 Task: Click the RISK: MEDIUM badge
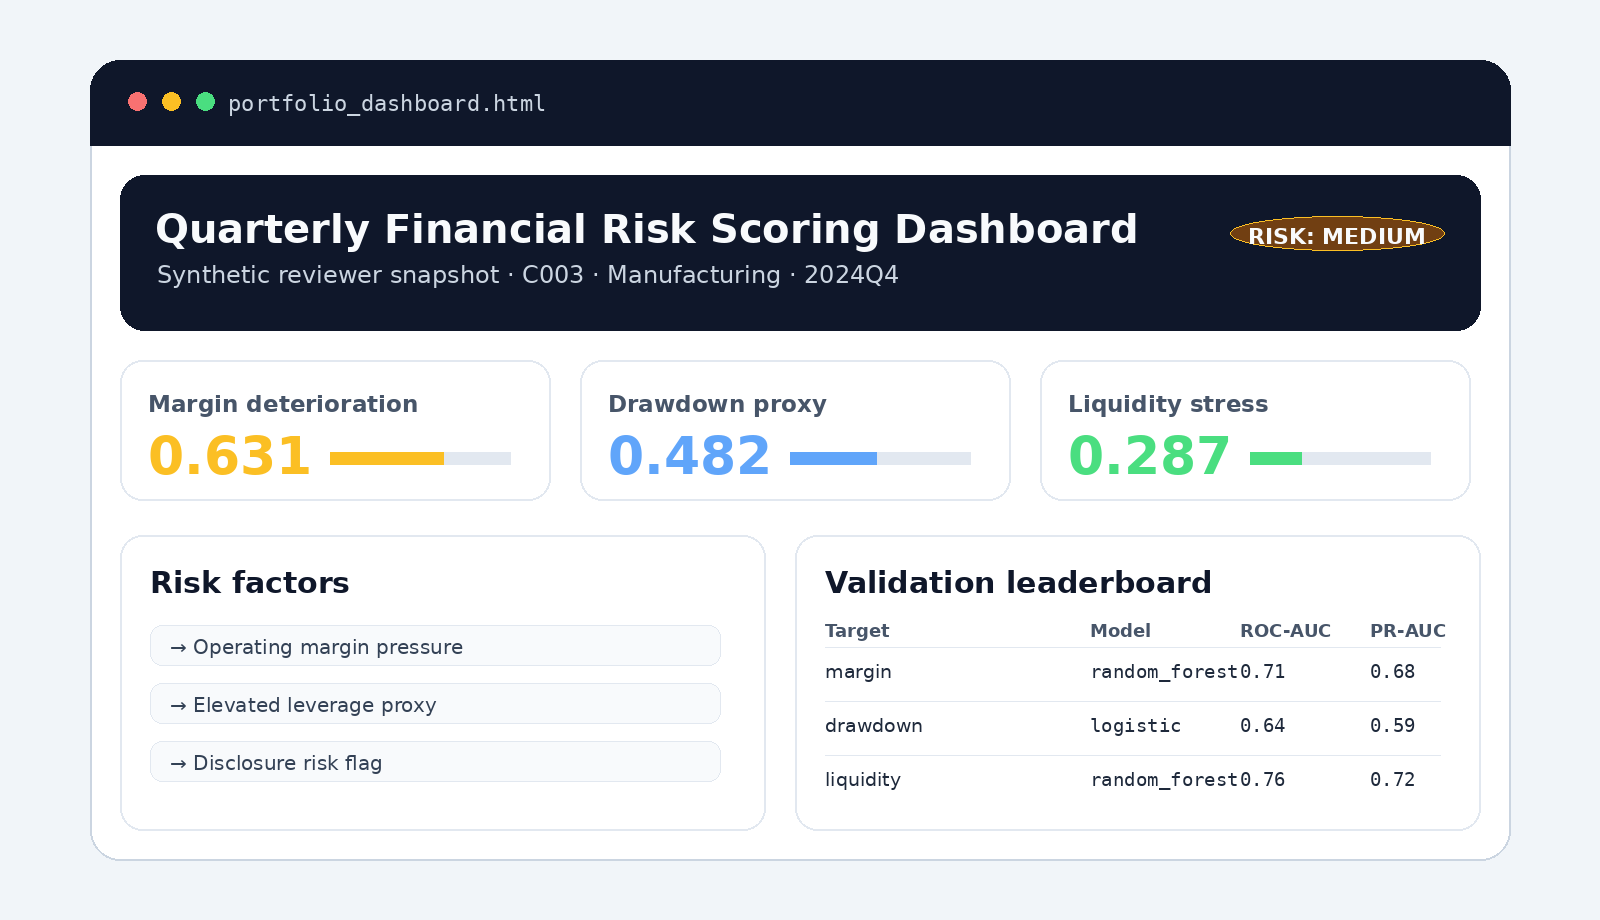click(1337, 235)
